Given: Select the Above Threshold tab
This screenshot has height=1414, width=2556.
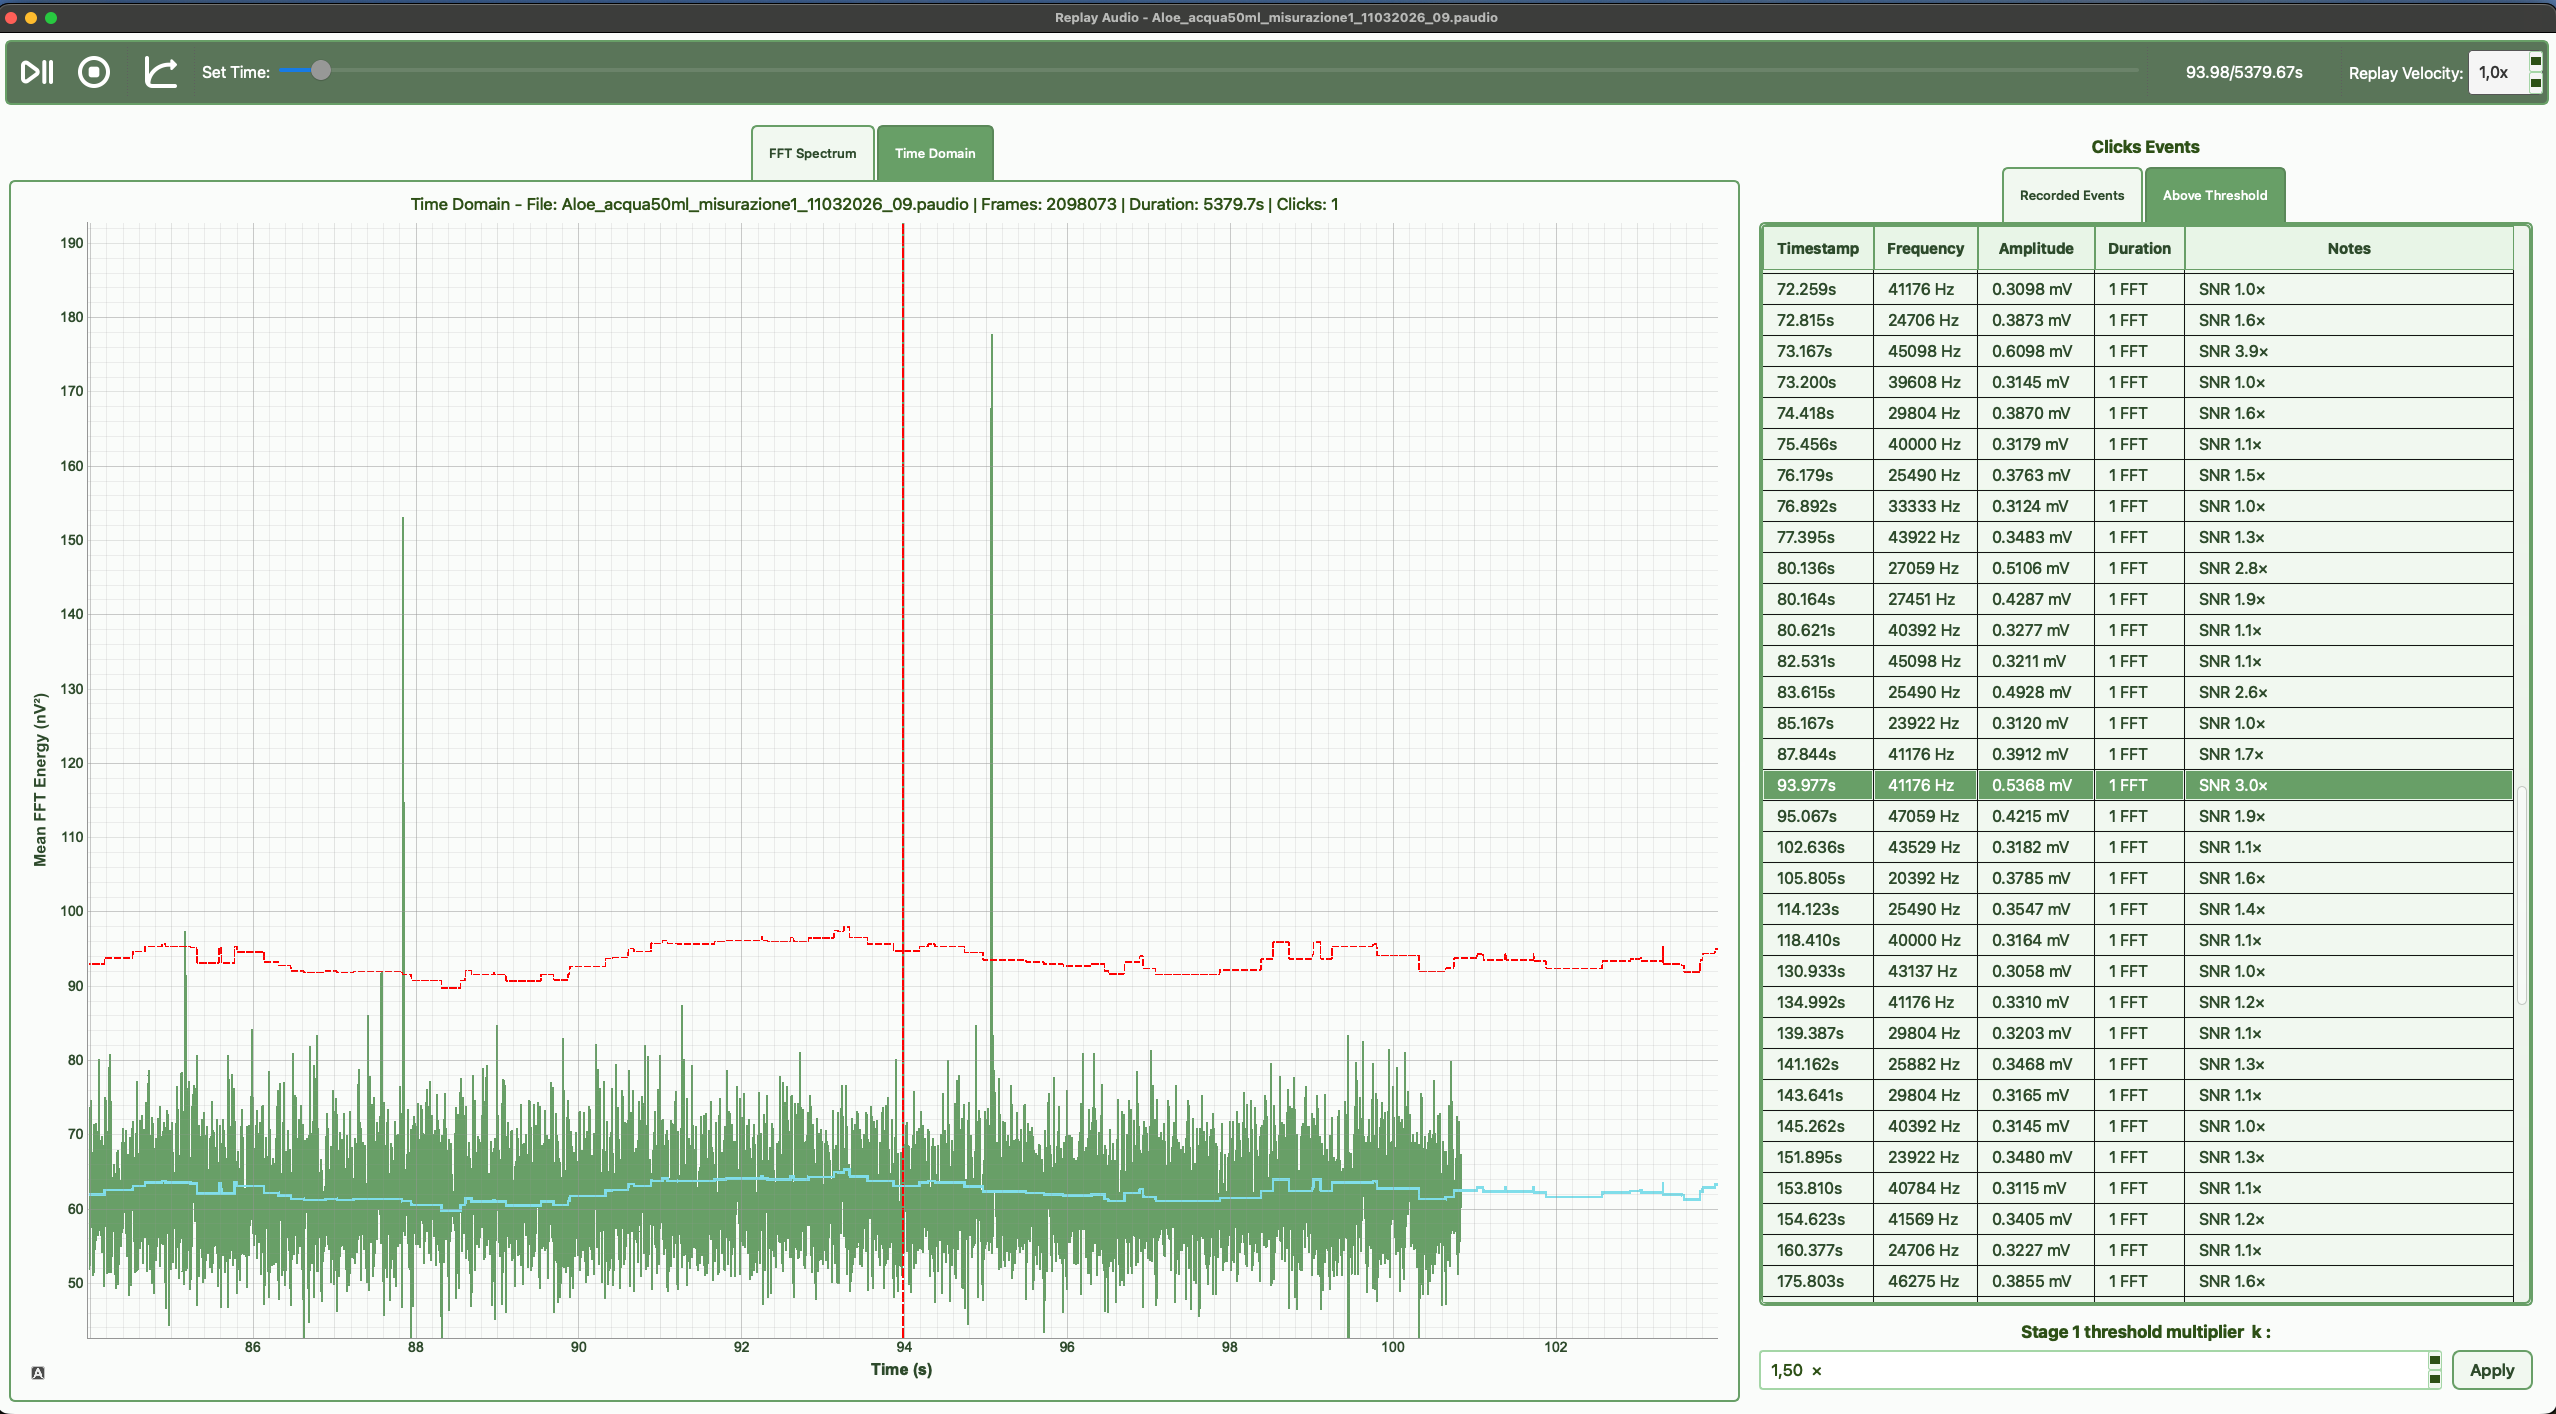Looking at the screenshot, I should point(2214,195).
